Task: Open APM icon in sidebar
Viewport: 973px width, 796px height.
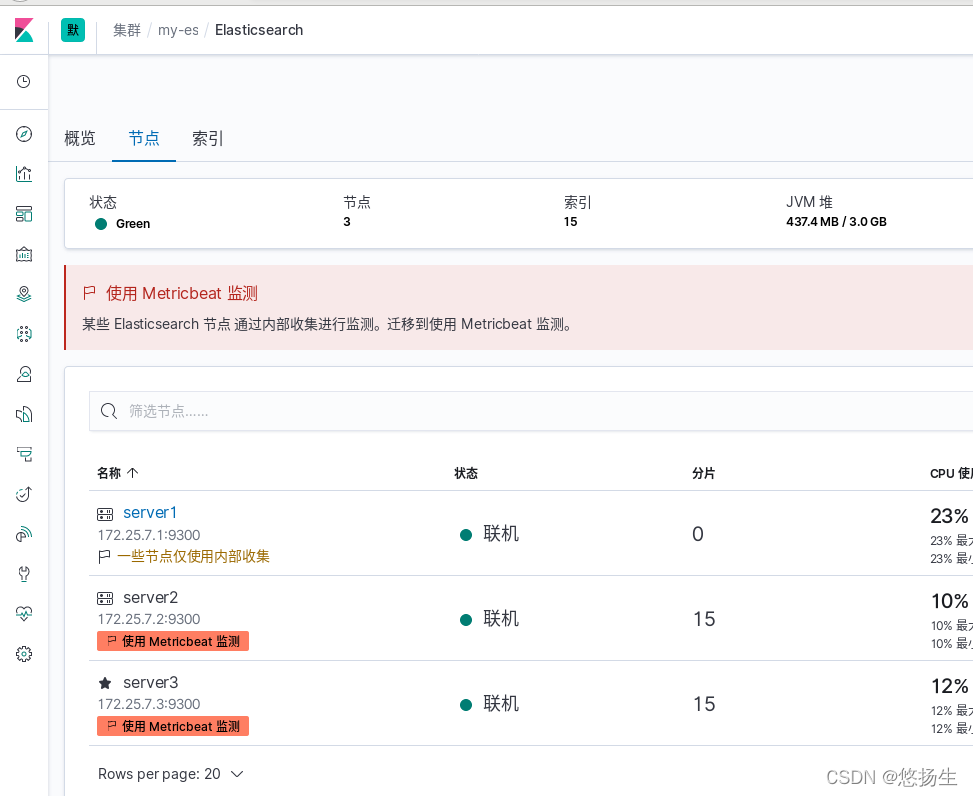Action: [24, 454]
